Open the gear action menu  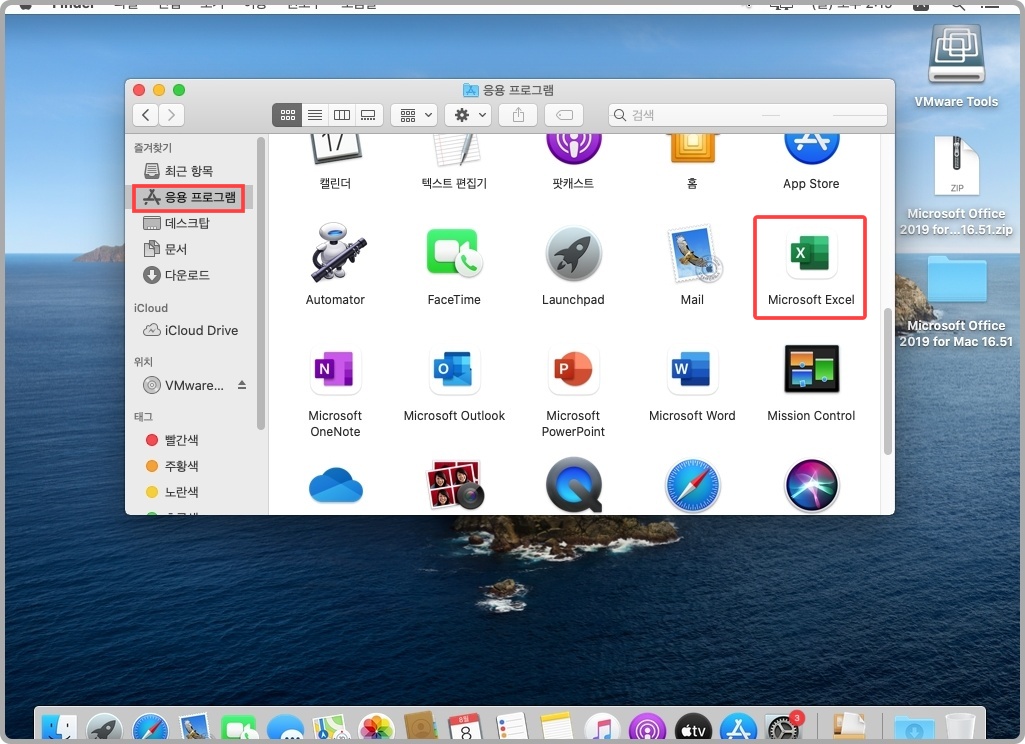coord(468,115)
